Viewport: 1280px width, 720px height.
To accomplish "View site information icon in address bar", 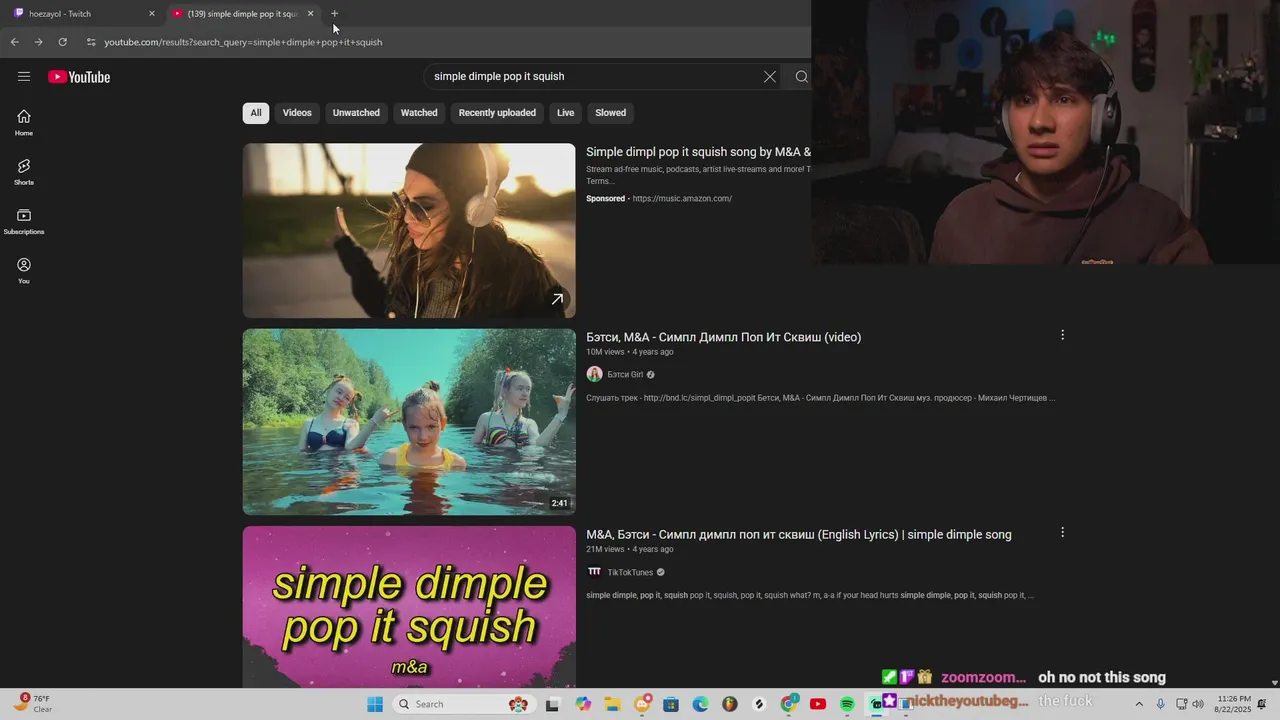I will 91,42.
